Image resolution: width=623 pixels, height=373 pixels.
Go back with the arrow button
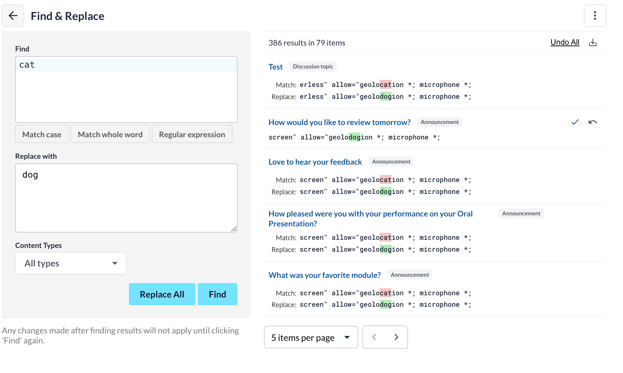pyautogui.click(x=13, y=16)
